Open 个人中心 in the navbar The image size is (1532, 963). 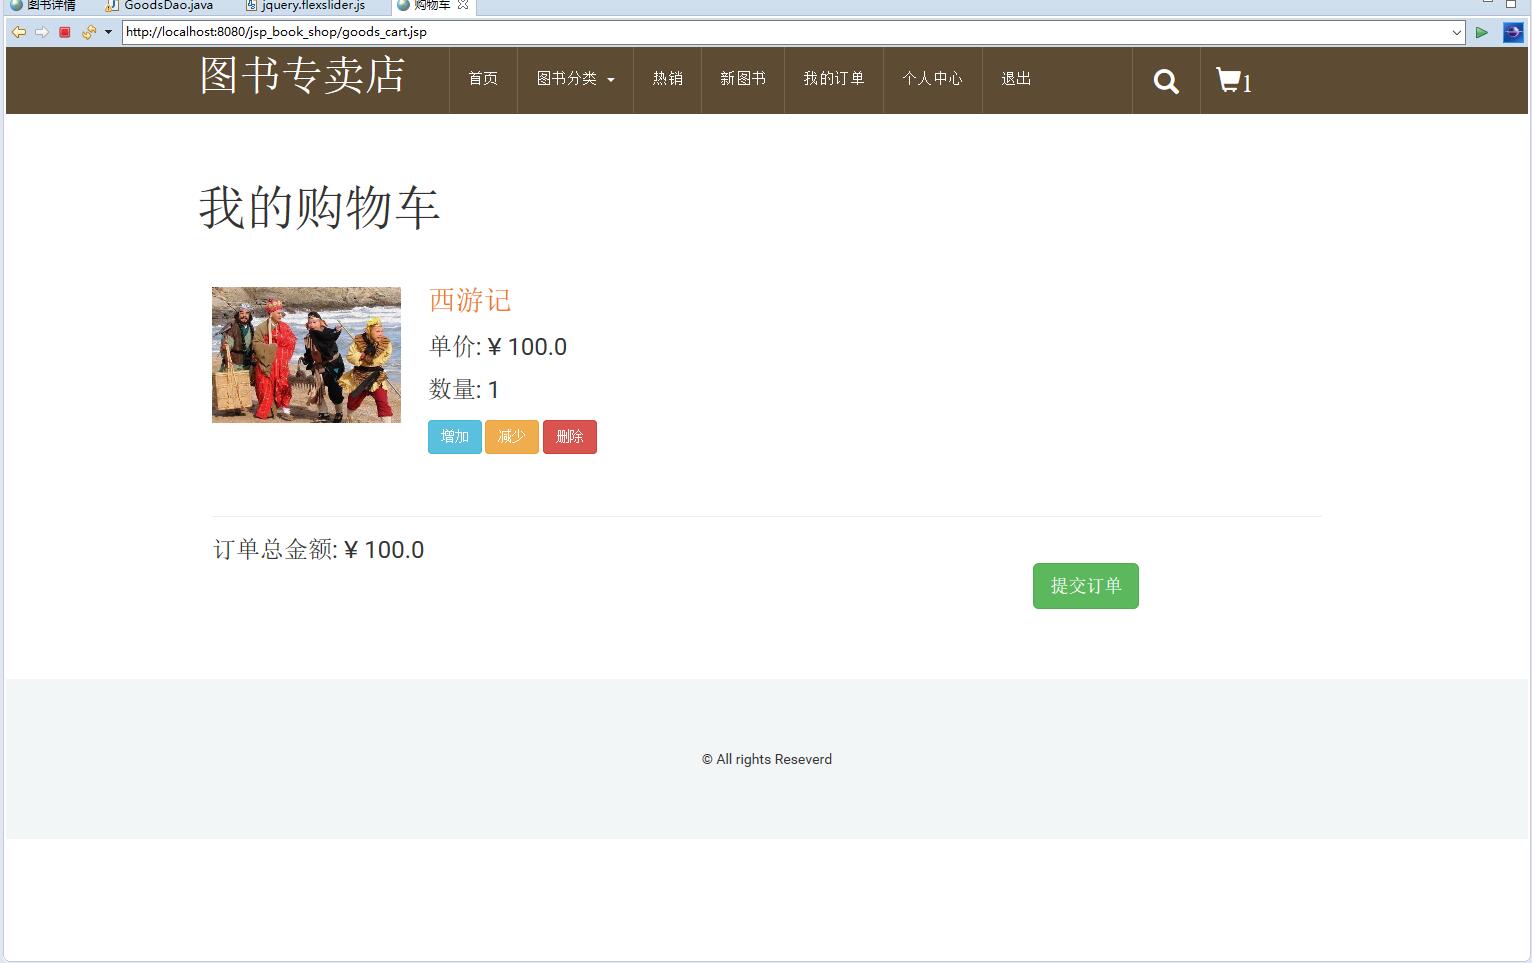click(932, 79)
